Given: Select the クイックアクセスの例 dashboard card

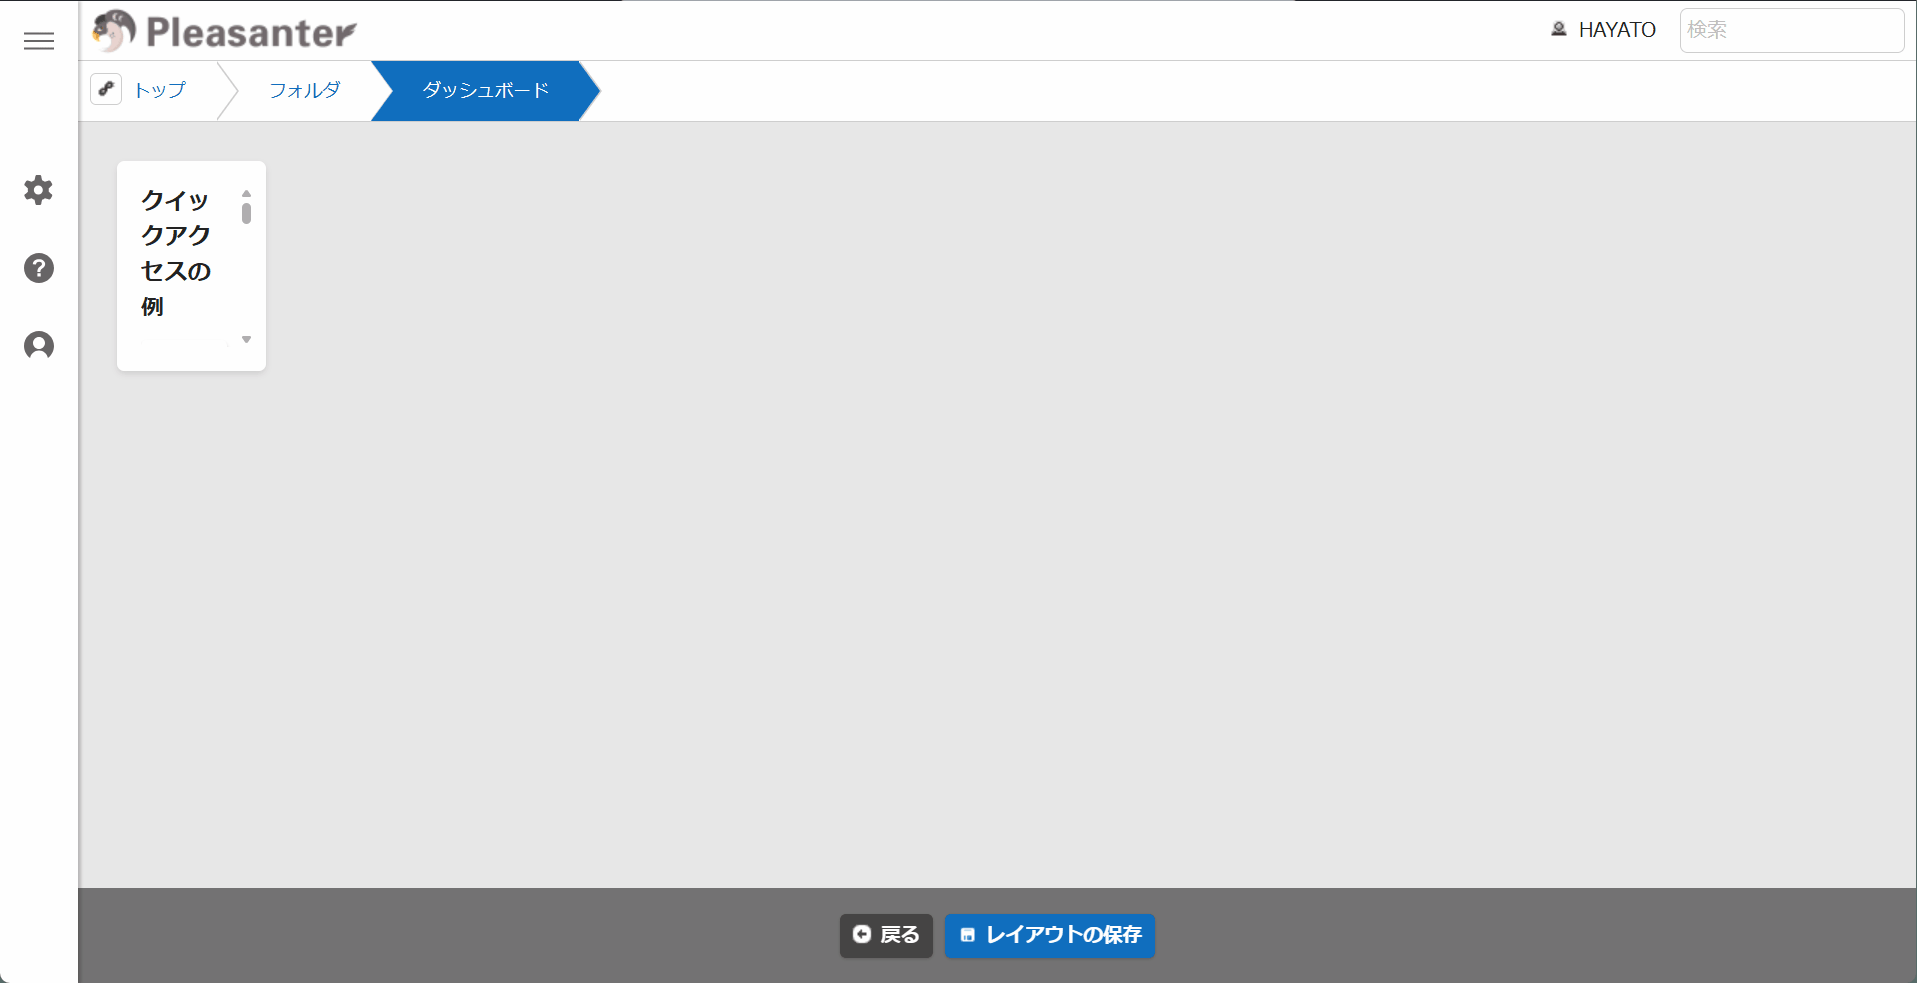Looking at the screenshot, I should coord(191,266).
